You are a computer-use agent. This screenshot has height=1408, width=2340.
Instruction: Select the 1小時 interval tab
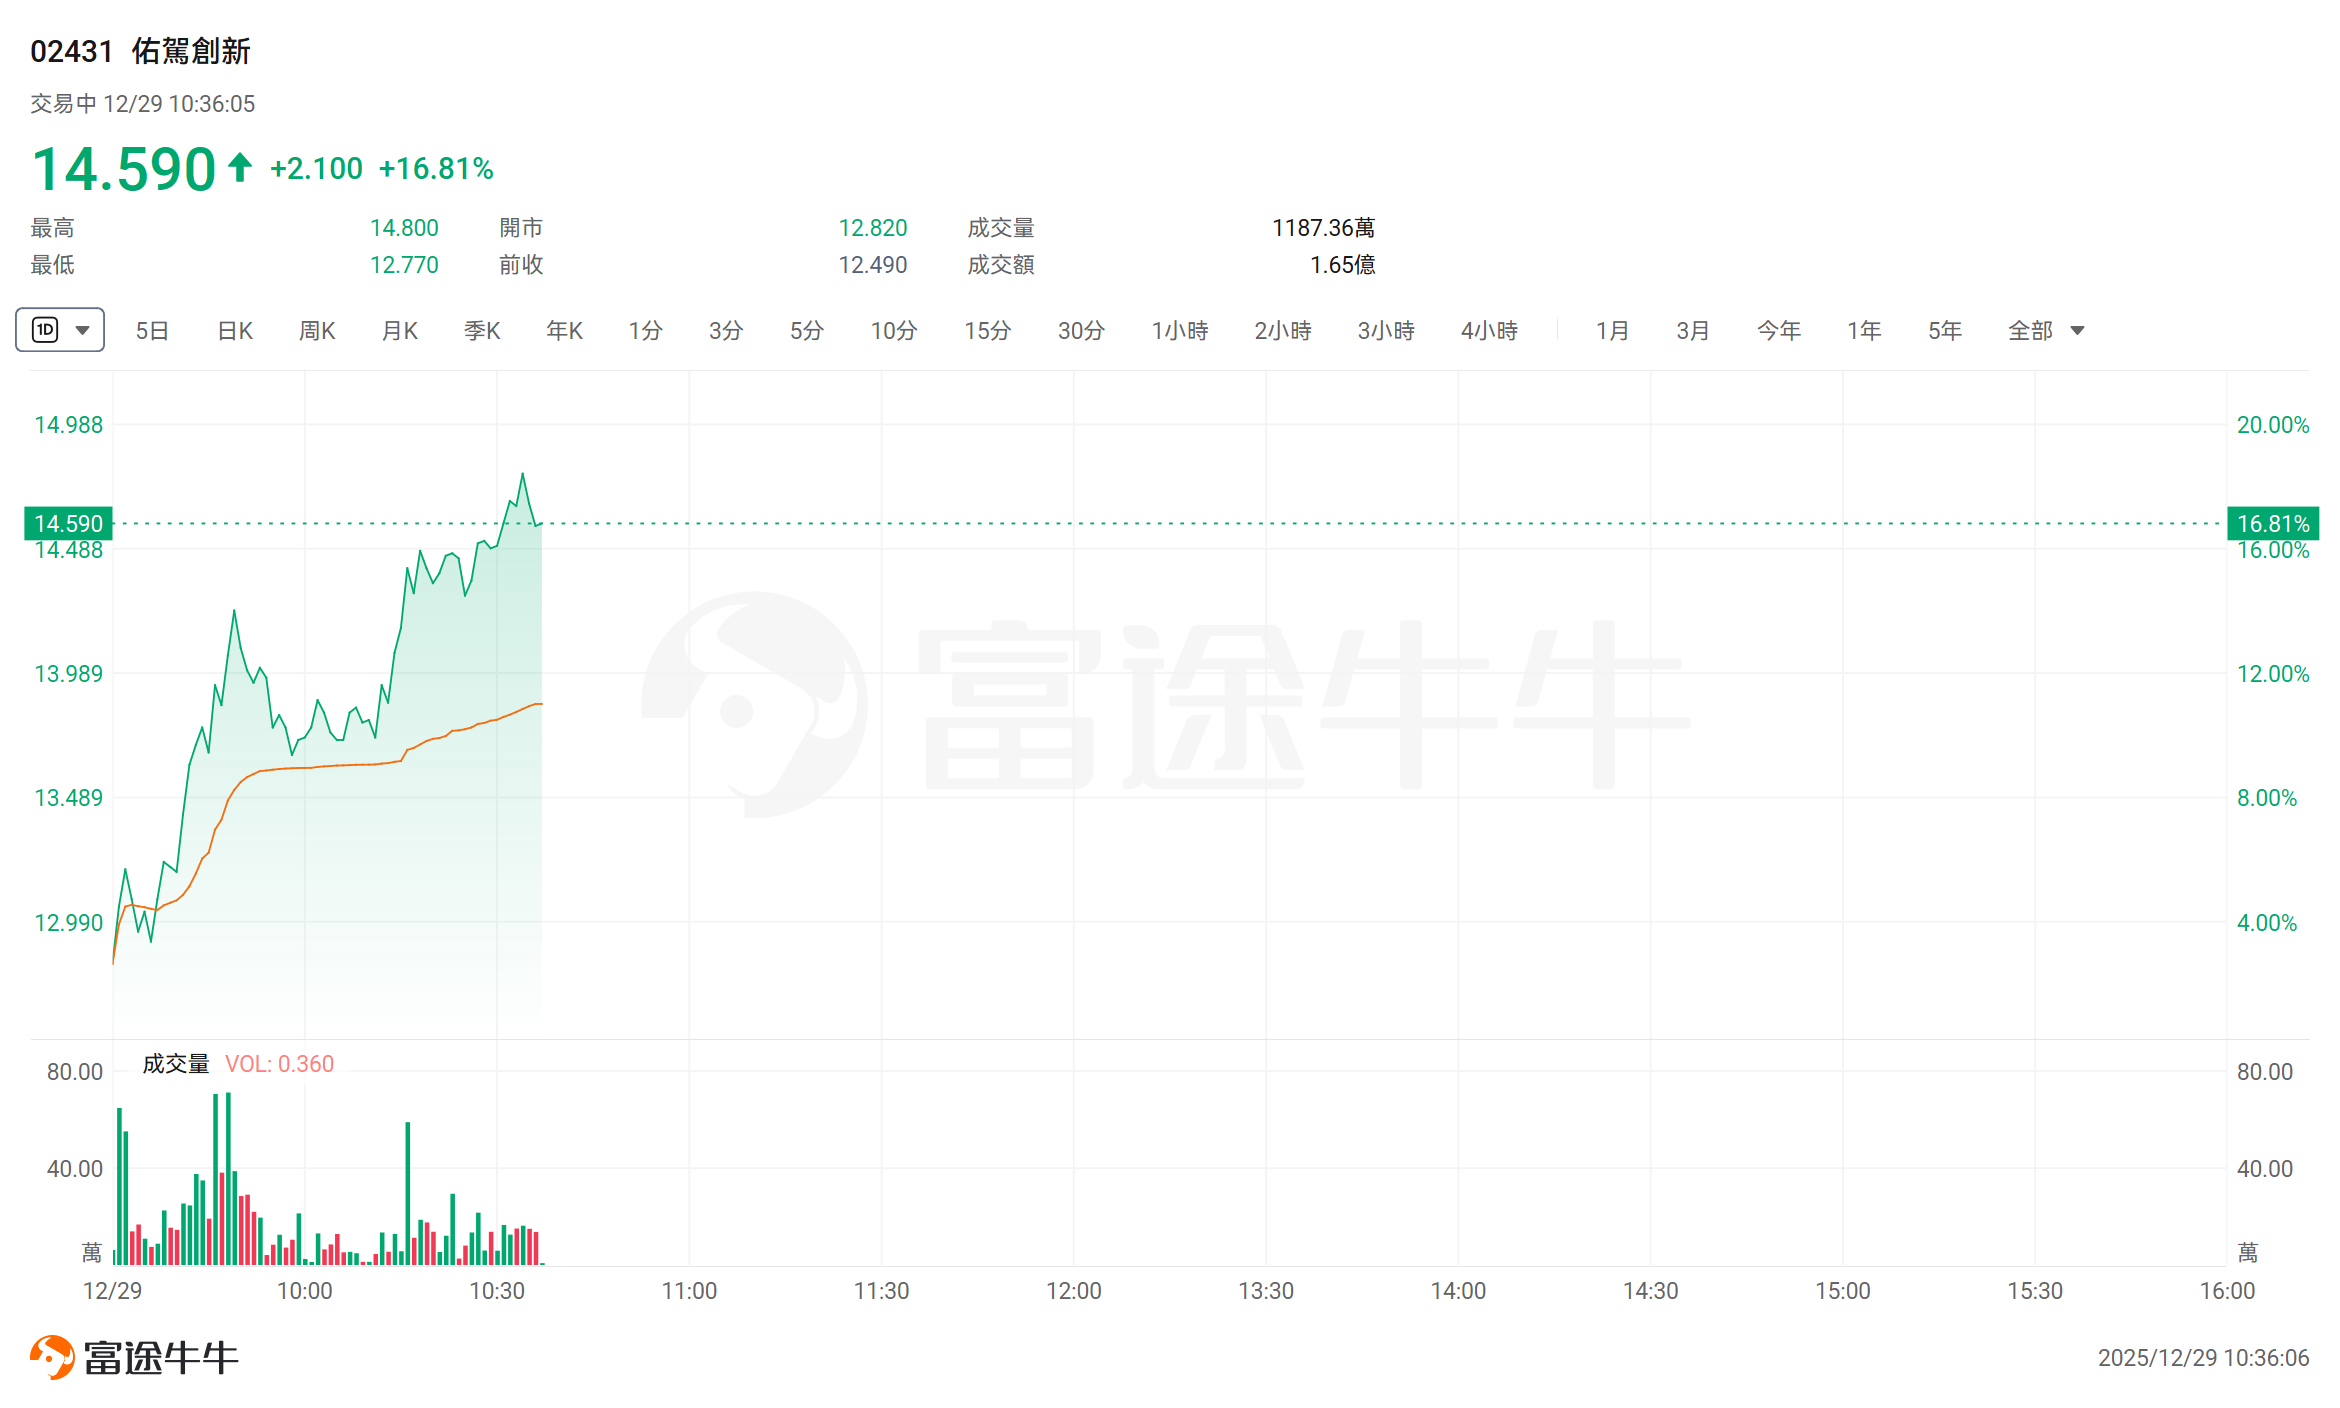1180,331
